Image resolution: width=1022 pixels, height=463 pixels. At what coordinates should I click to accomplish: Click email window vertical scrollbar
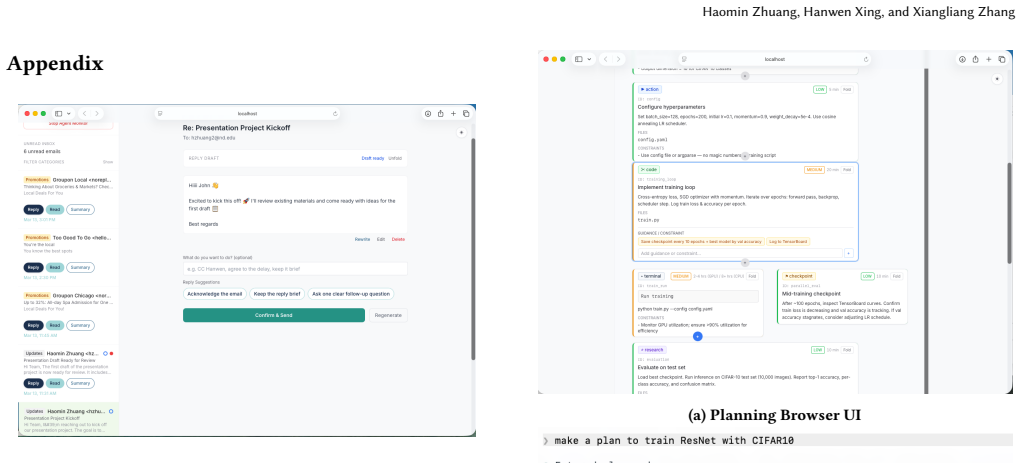473,248
